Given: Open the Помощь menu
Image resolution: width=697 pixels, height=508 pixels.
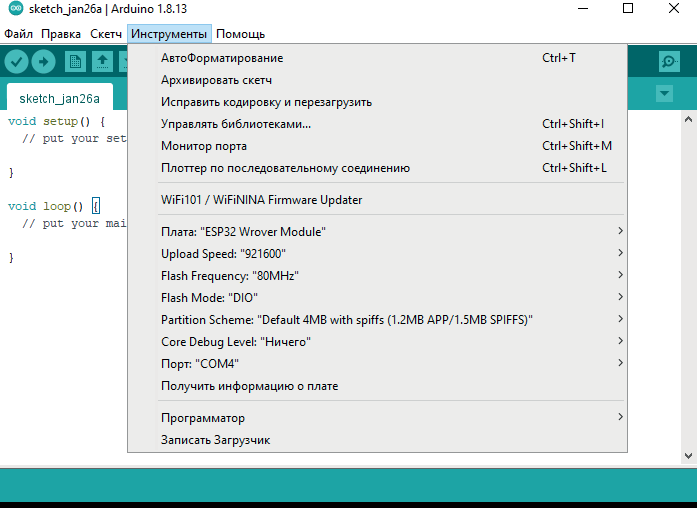Looking at the screenshot, I should click(240, 34).
